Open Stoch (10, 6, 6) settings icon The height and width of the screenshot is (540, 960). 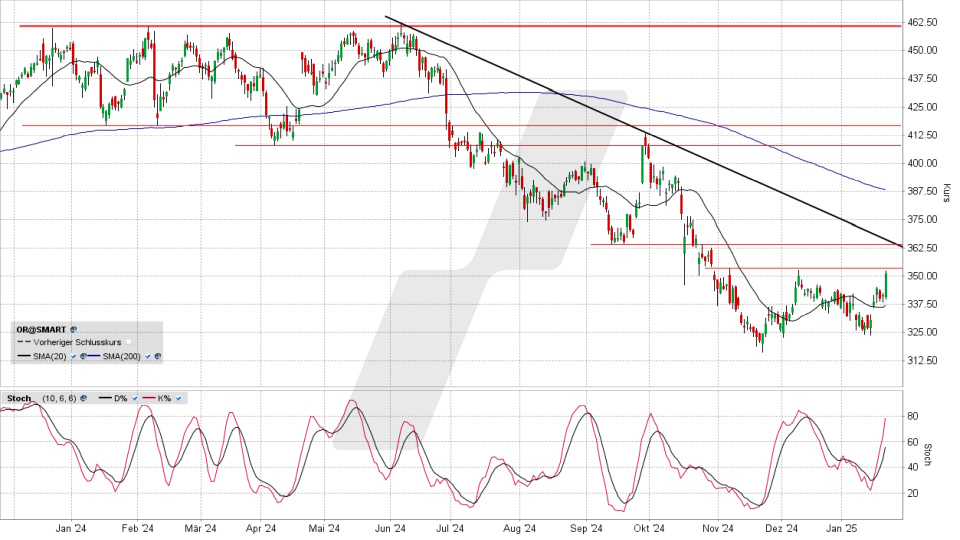coord(83,398)
